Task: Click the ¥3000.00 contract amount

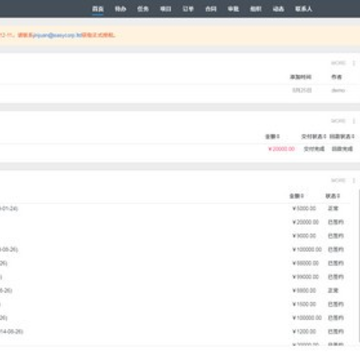Action: pyautogui.click(x=304, y=236)
